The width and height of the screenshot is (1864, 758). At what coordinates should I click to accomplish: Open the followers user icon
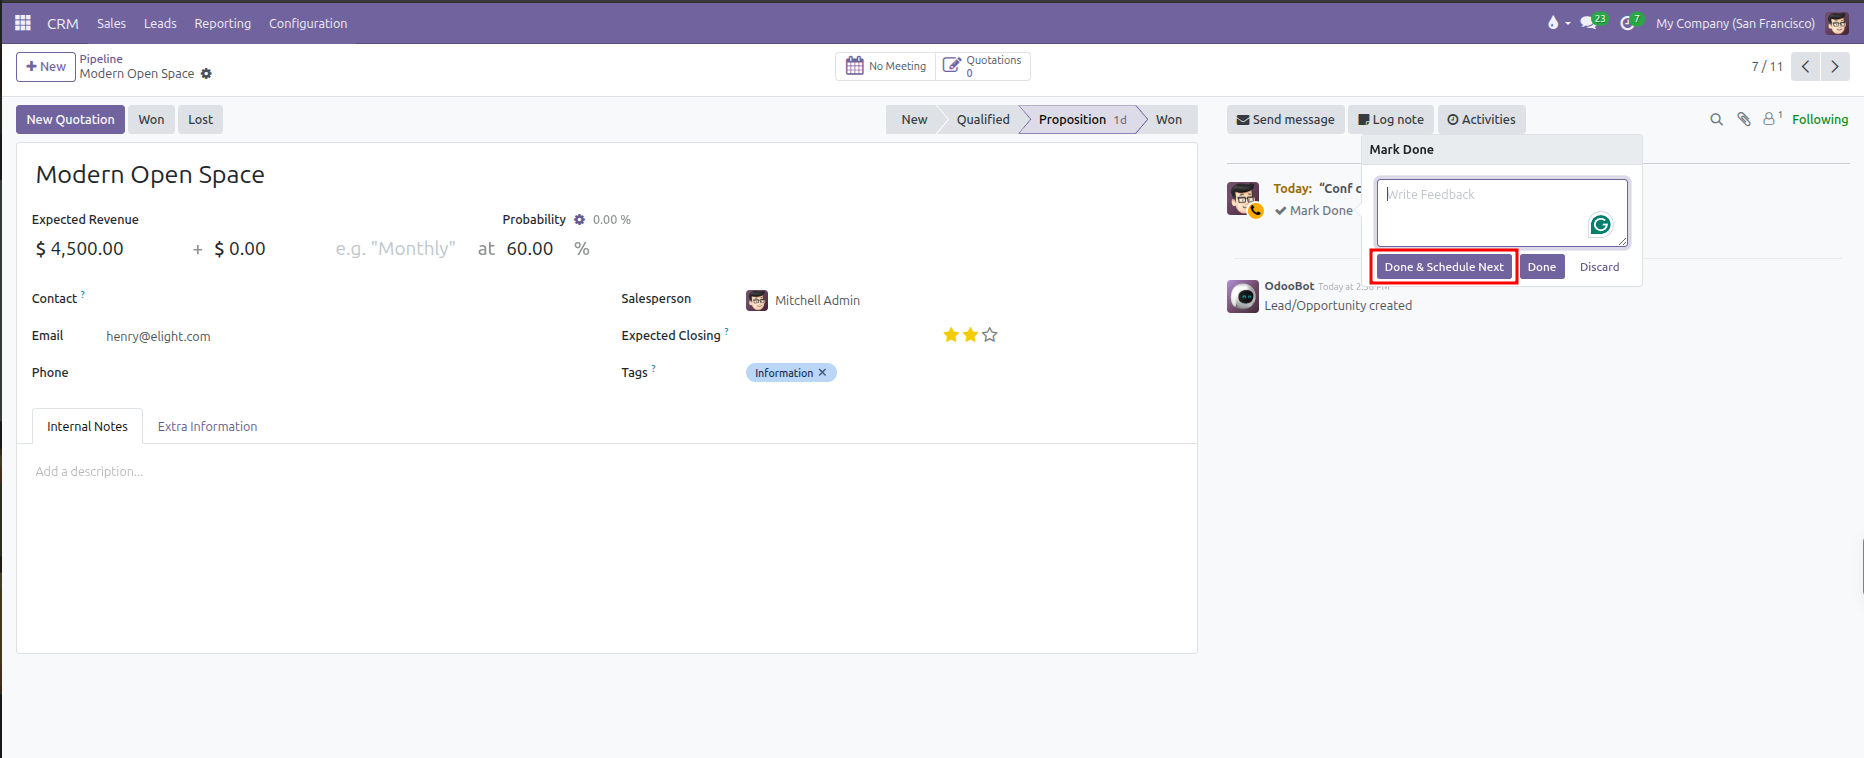click(x=1769, y=119)
